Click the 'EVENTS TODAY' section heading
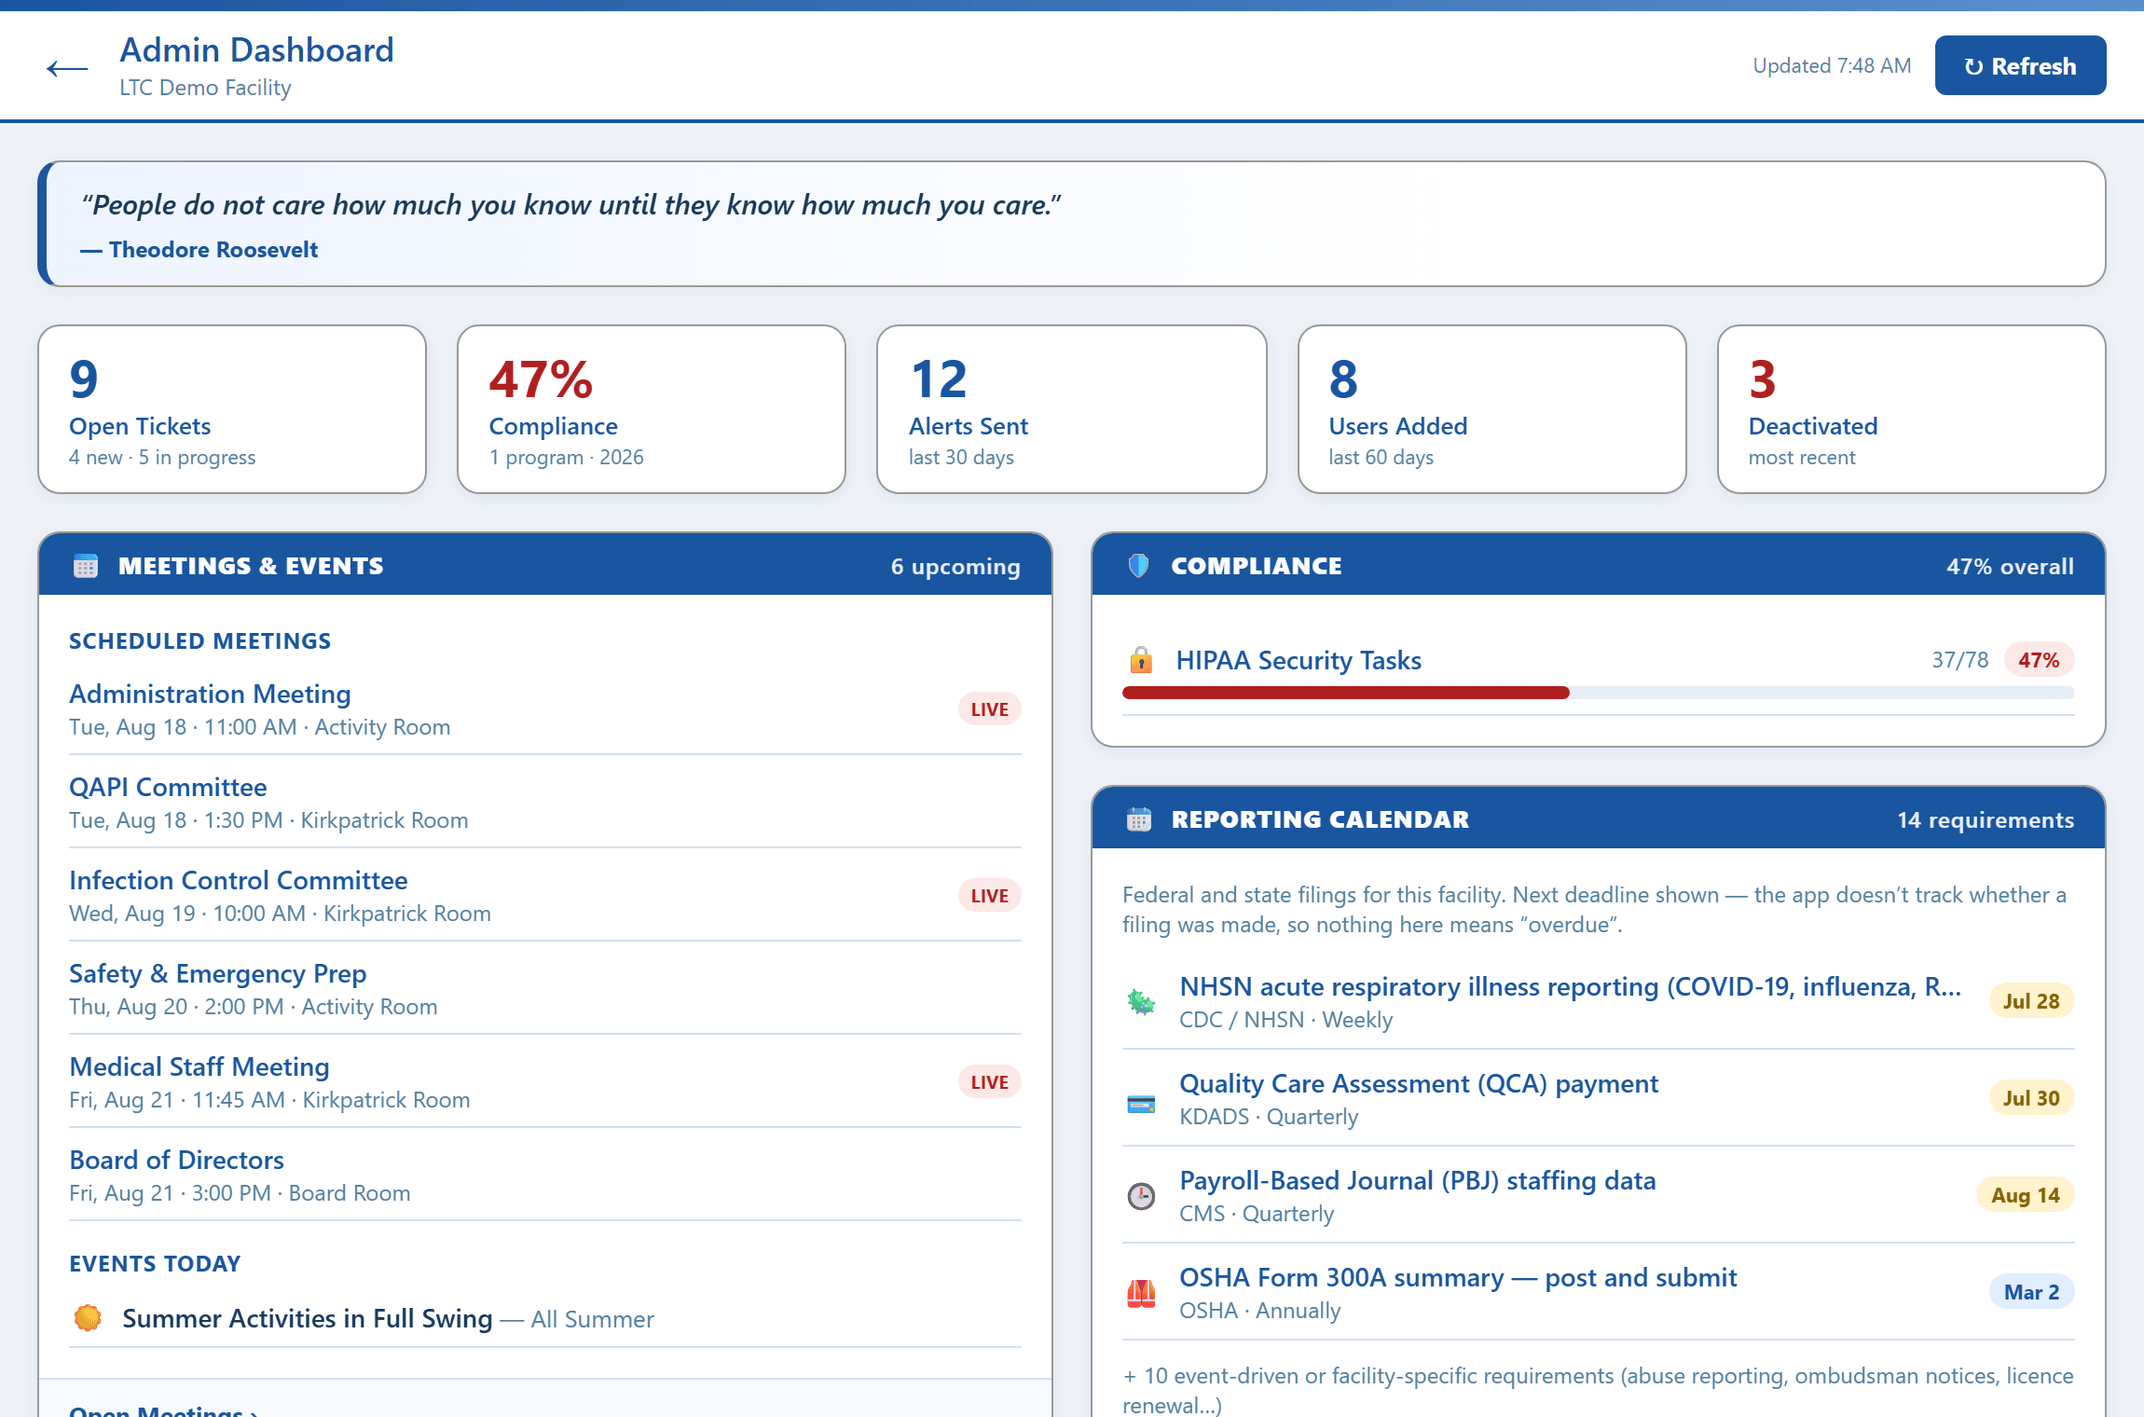The height and width of the screenshot is (1417, 2144). coord(155,1264)
